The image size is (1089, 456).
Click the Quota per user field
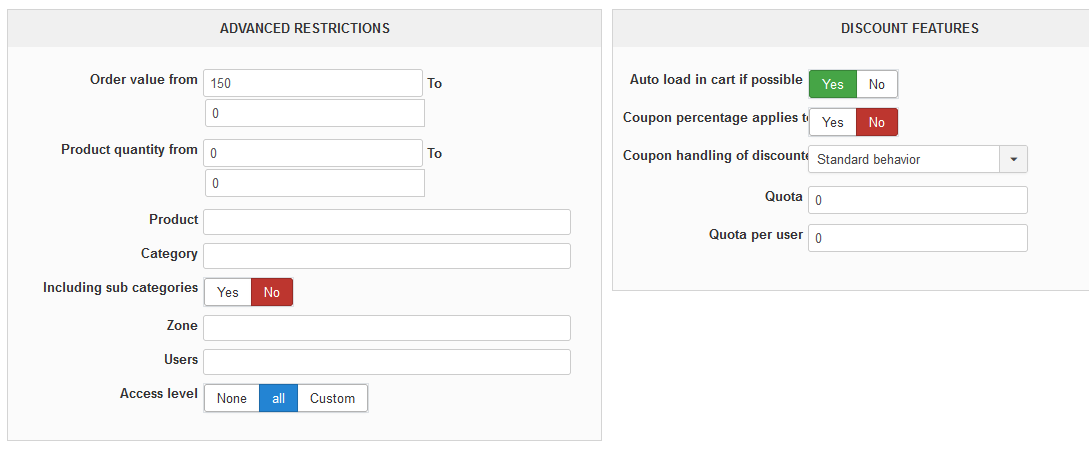click(918, 238)
